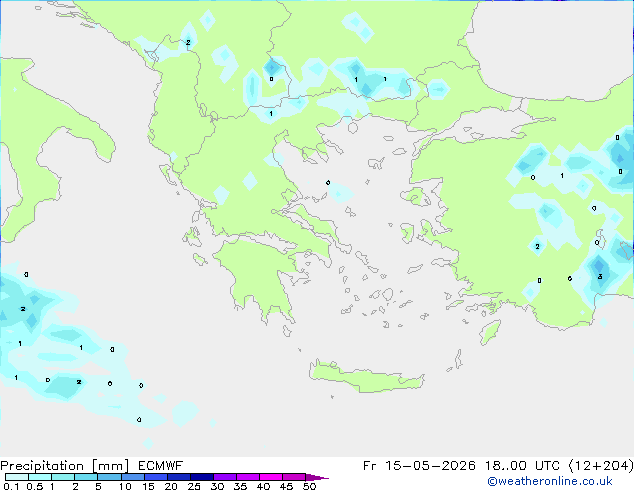Click the '0' value in the northern Aegean Sea
This screenshot has width=634, height=490.
pos(328,183)
